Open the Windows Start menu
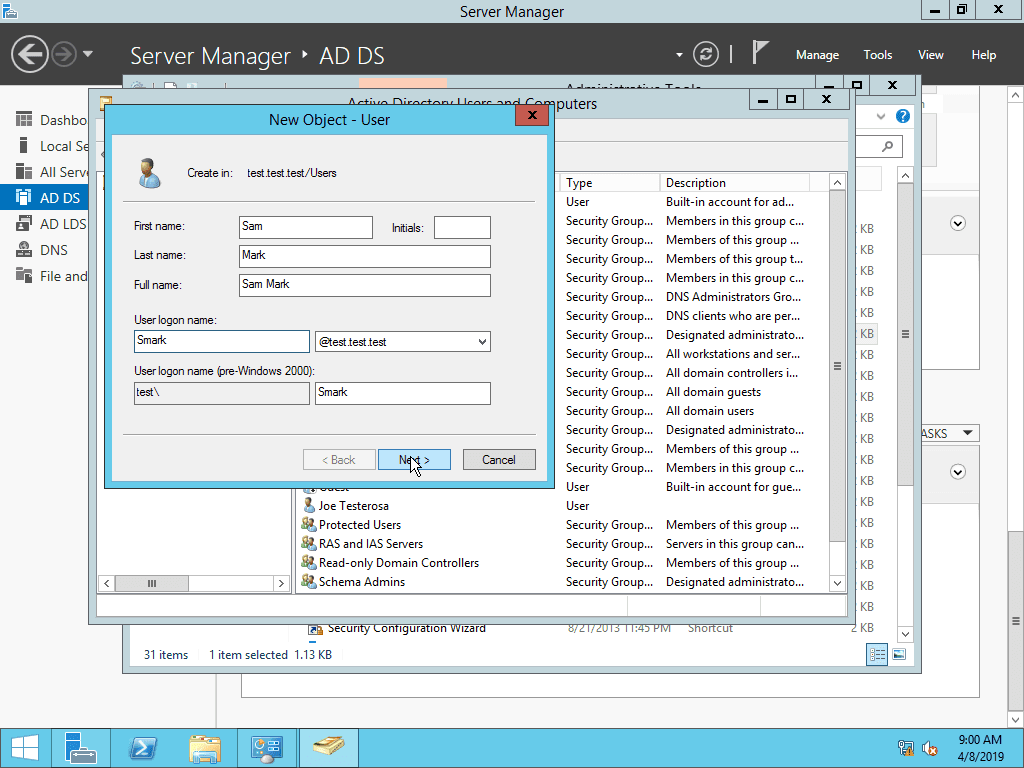 25,748
